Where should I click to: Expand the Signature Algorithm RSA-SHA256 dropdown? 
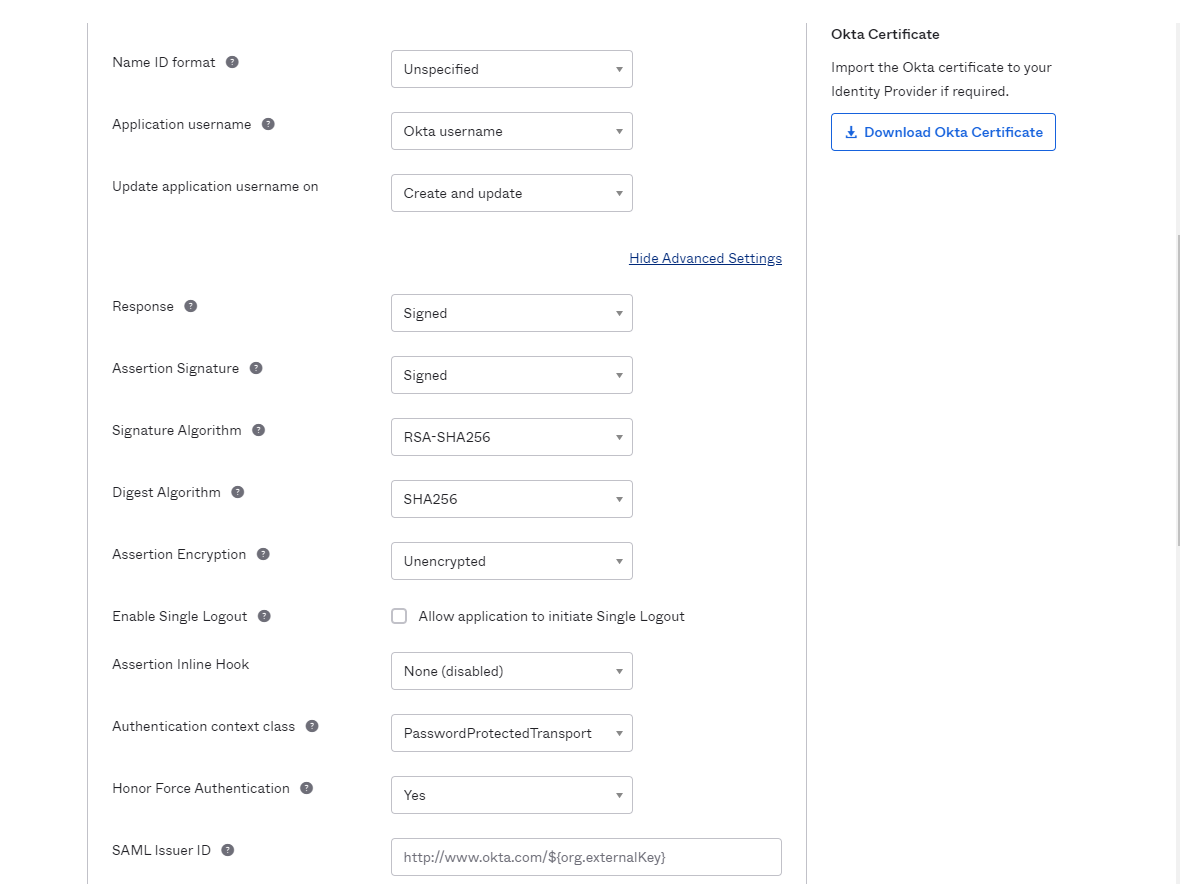(511, 437)
